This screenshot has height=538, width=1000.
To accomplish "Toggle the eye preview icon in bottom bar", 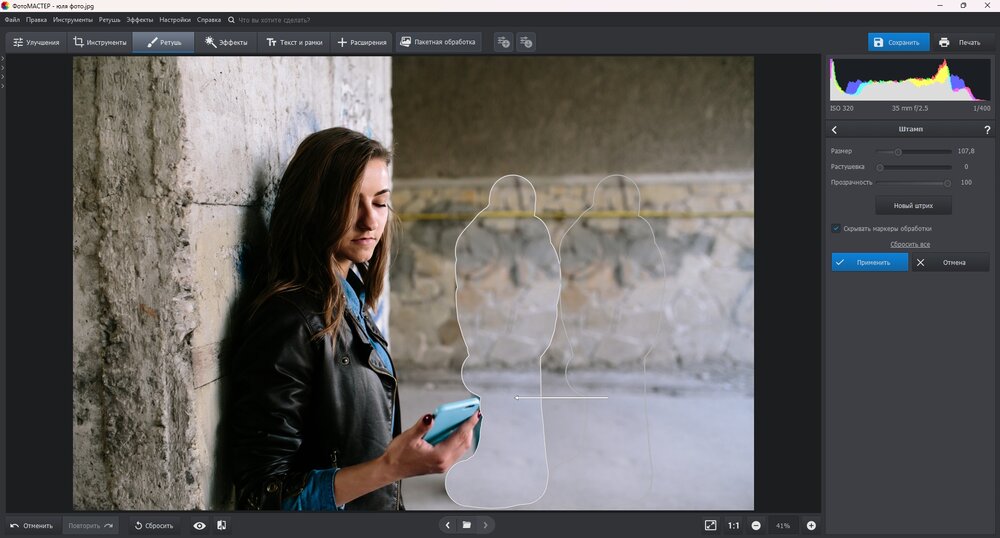I will 199,525.
